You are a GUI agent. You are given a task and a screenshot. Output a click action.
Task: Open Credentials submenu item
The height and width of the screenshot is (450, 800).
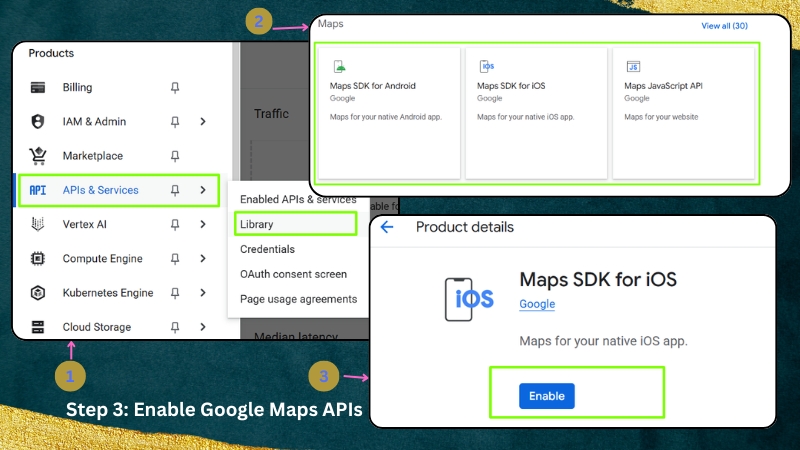(267, 249)
